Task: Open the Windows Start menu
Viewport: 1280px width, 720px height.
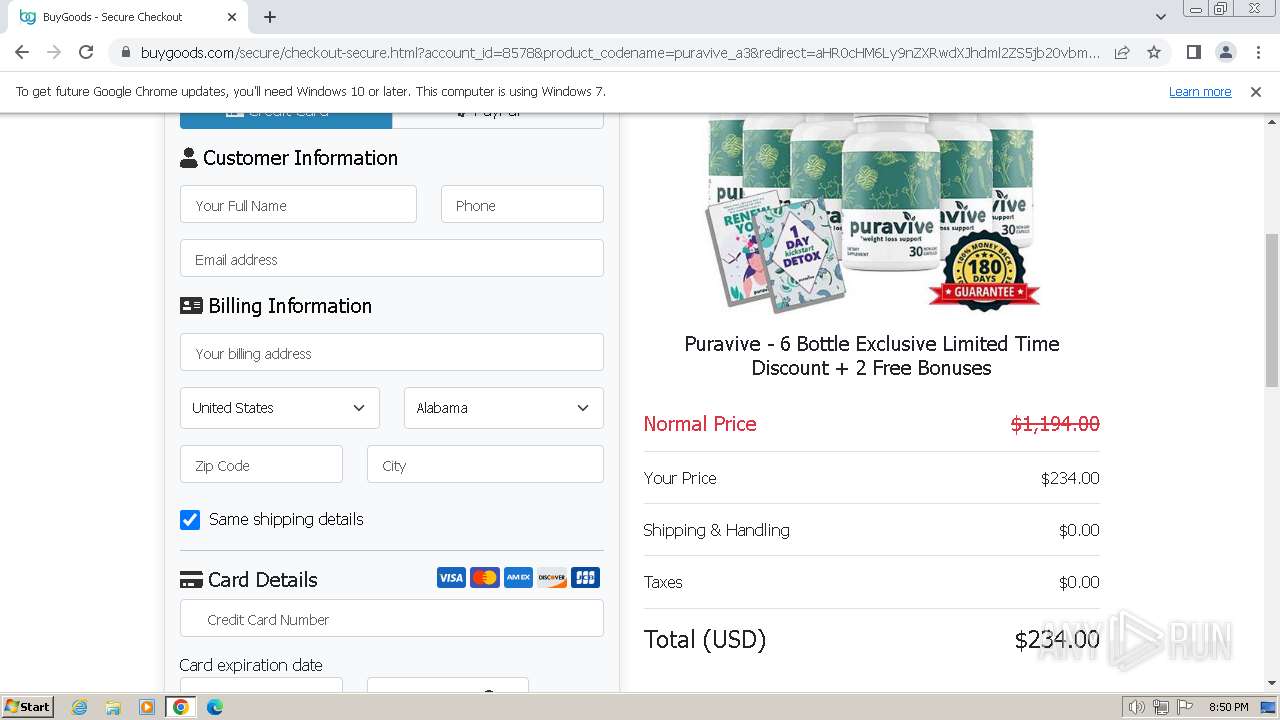Action: 27,707
